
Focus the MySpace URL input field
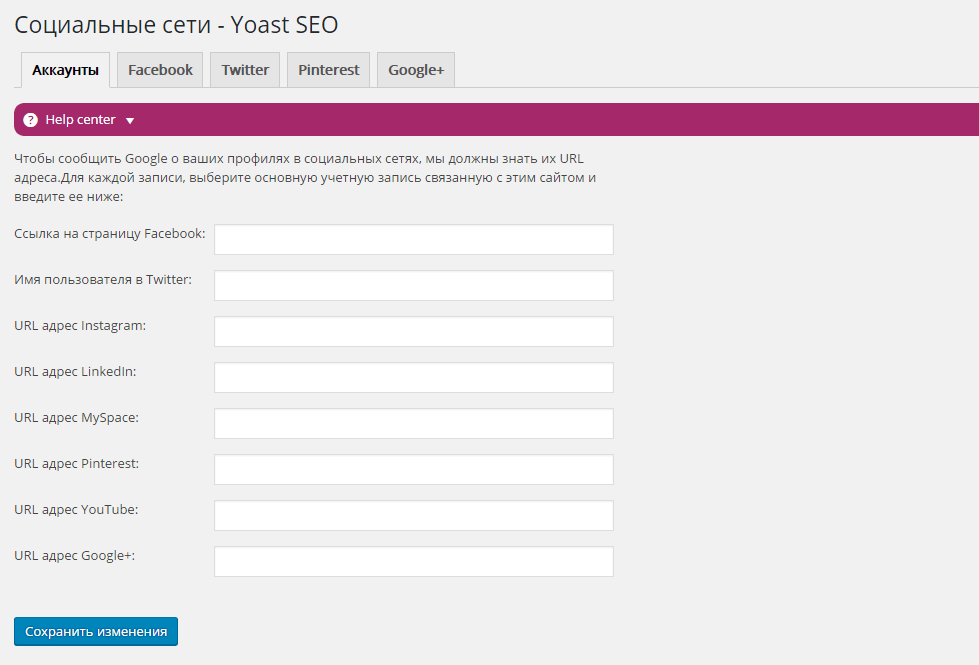click(414, 423)
